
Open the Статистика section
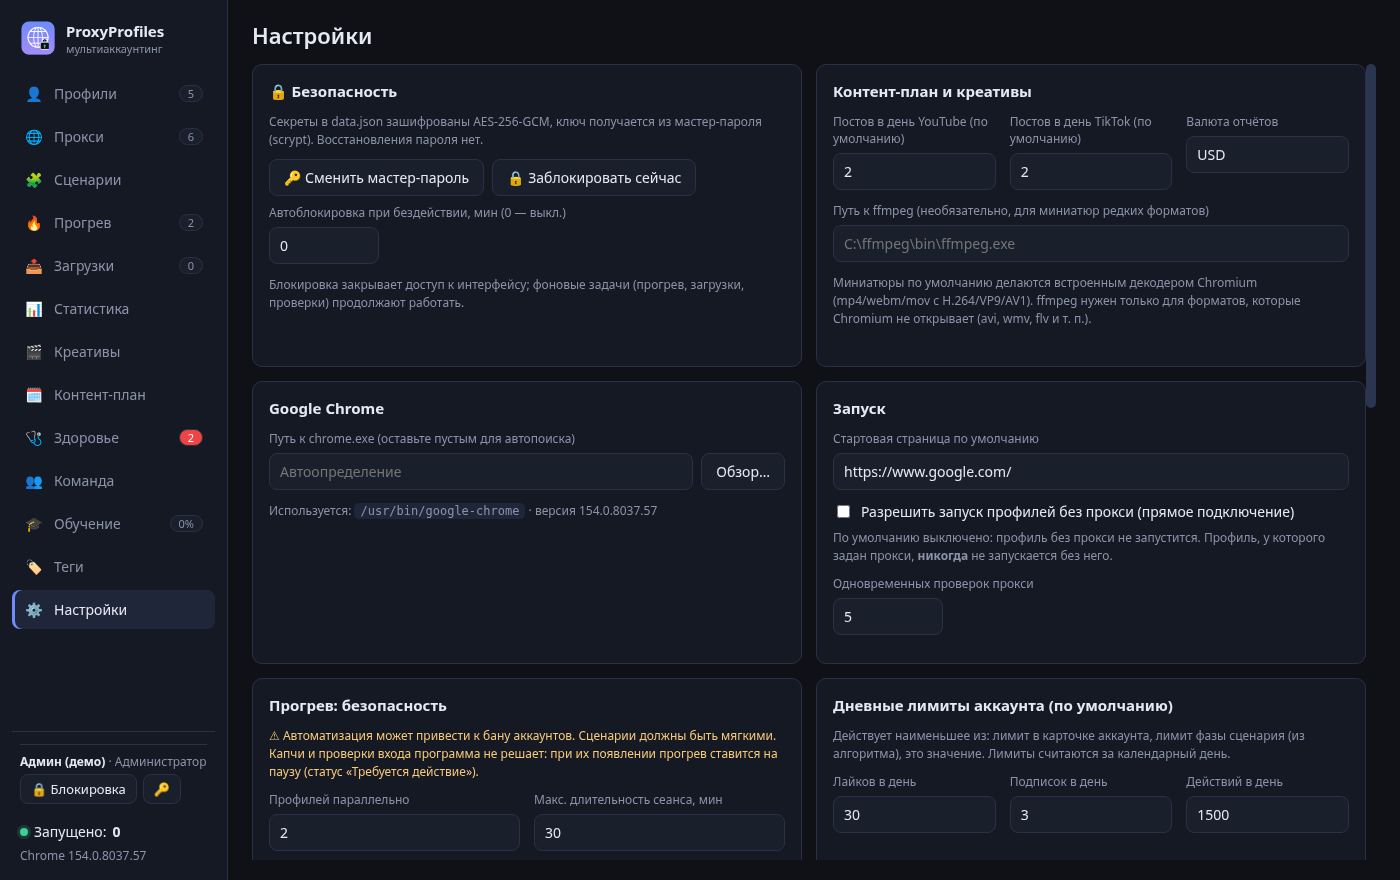pyautogui.click(x=113, y=309)
